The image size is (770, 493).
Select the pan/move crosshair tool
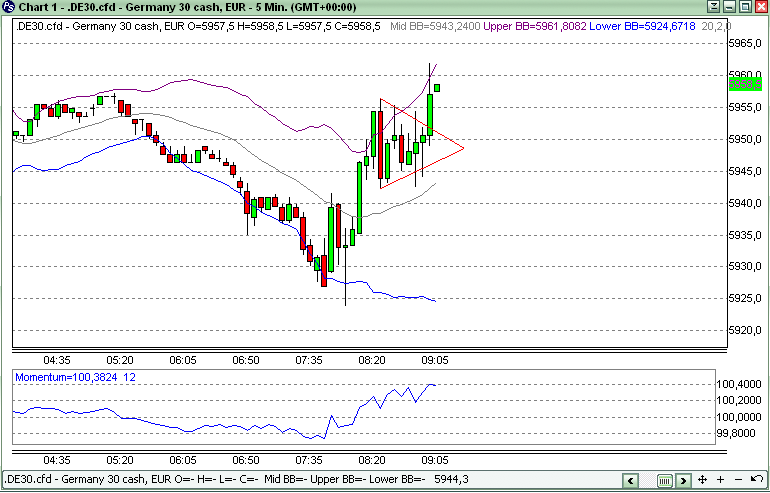coord(702,479)
